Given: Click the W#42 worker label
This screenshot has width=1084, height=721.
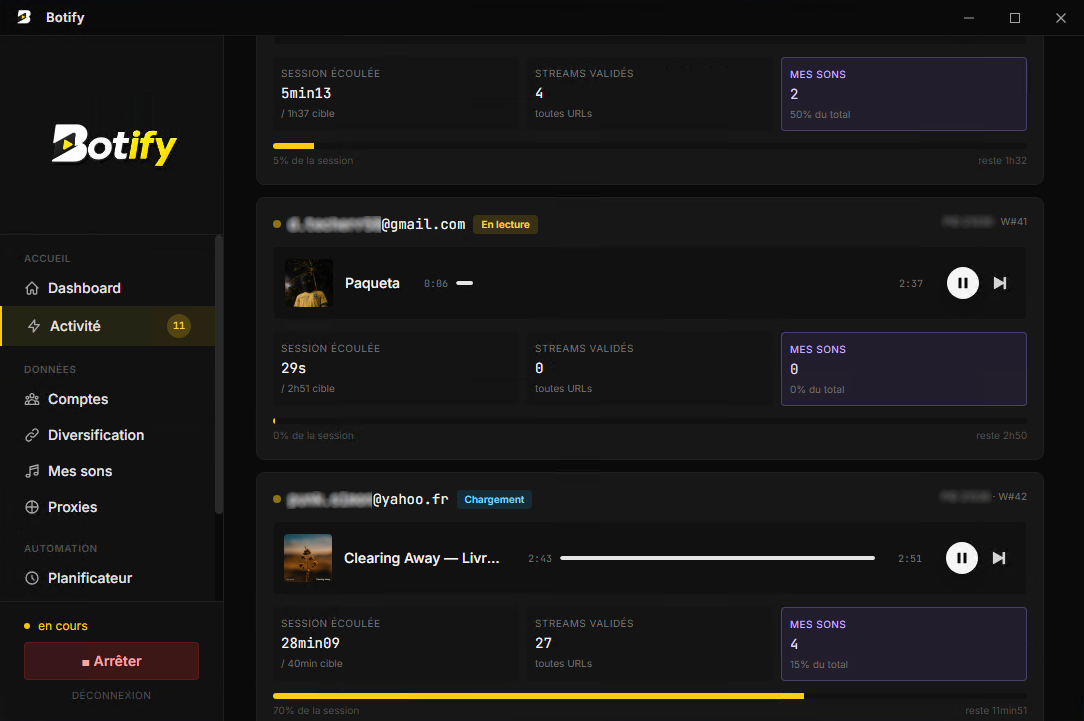Looking at the screenshot, I should pyautogui.click(x=1012, y=496).
